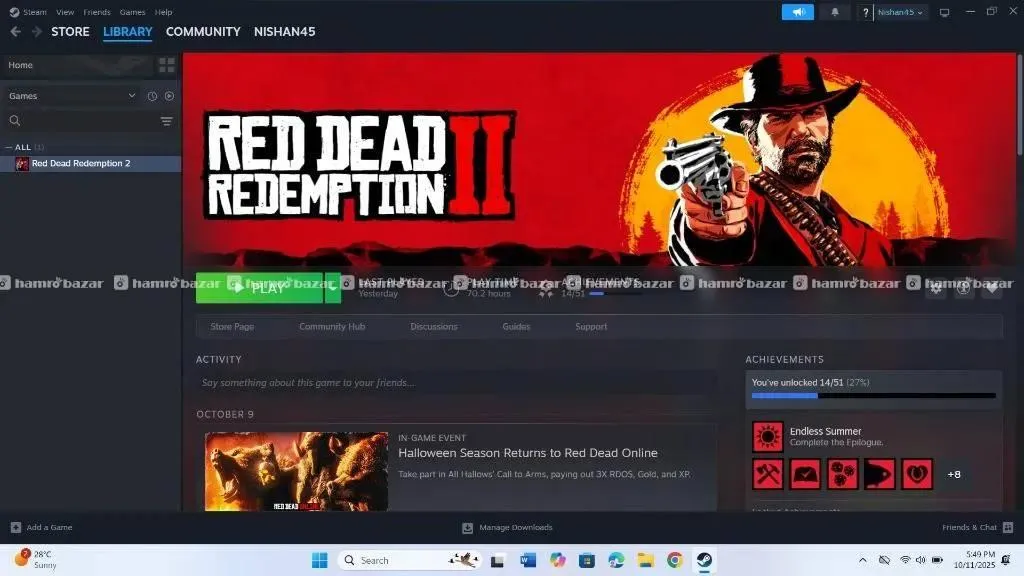Open the Friends menu
This screenshot has height=576, width=1024.
coord(97,12)
